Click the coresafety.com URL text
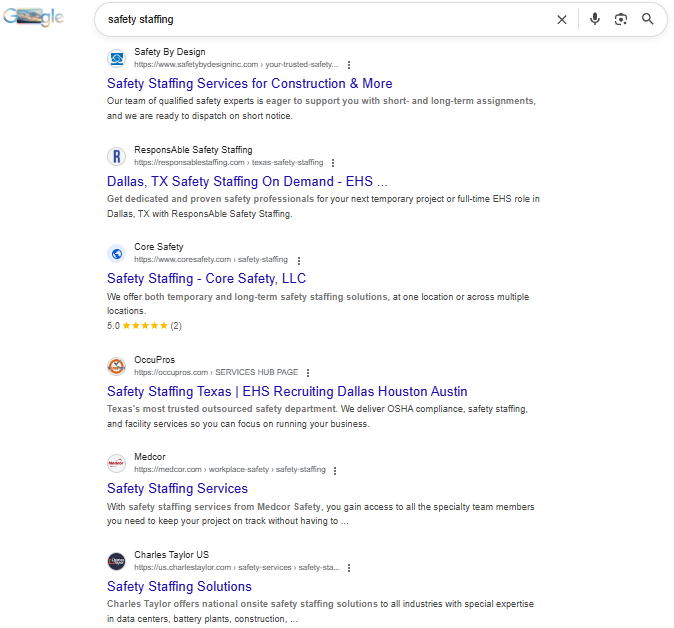Image resolution: width=674 pixels, height=628 pixels. [211, 260]
